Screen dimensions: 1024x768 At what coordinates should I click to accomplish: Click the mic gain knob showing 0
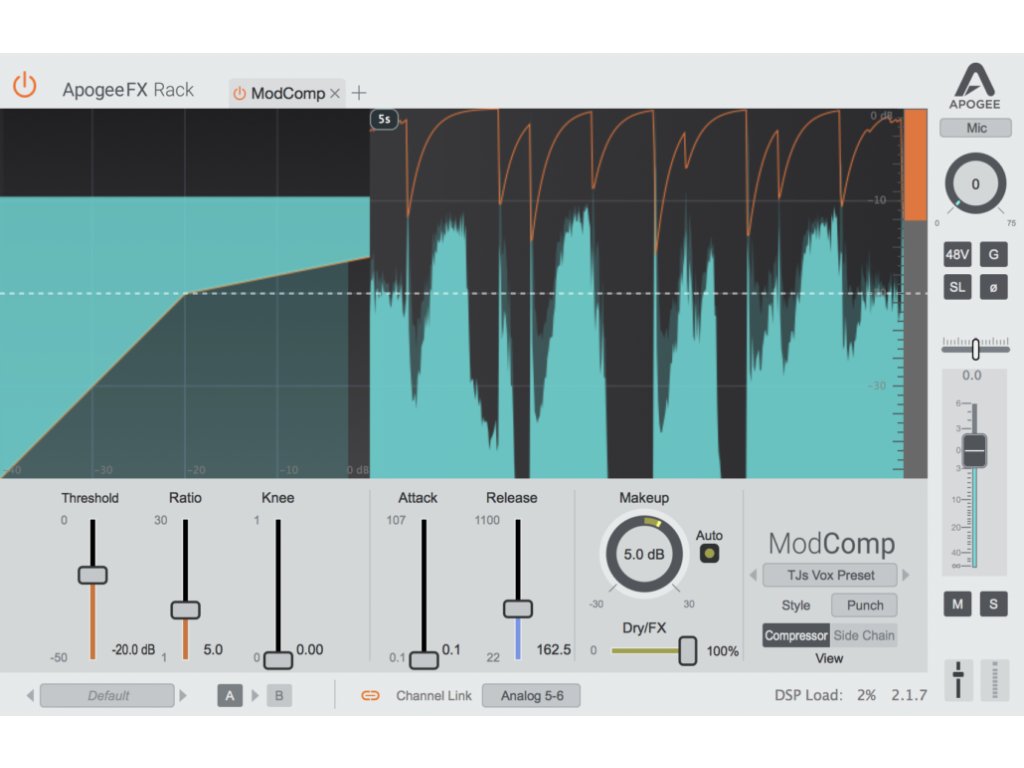[x=975, y=184]
